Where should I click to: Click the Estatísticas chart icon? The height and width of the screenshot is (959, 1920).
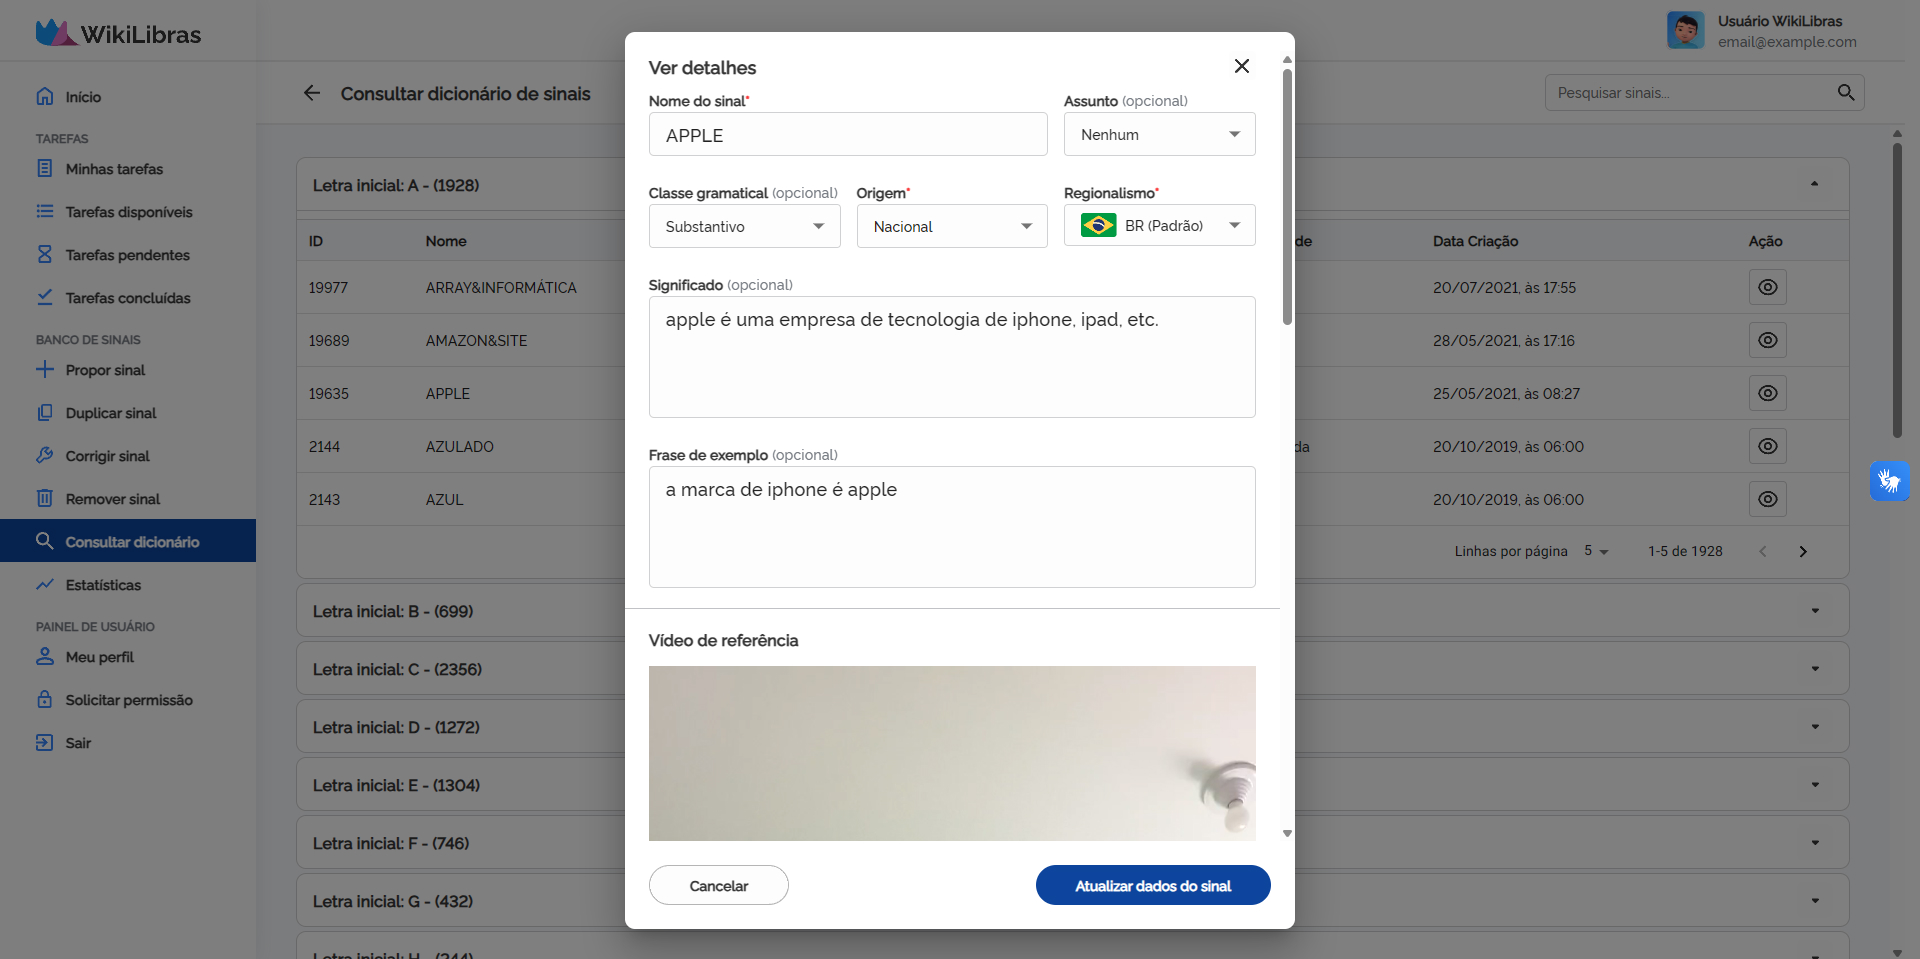pos(45,584)
